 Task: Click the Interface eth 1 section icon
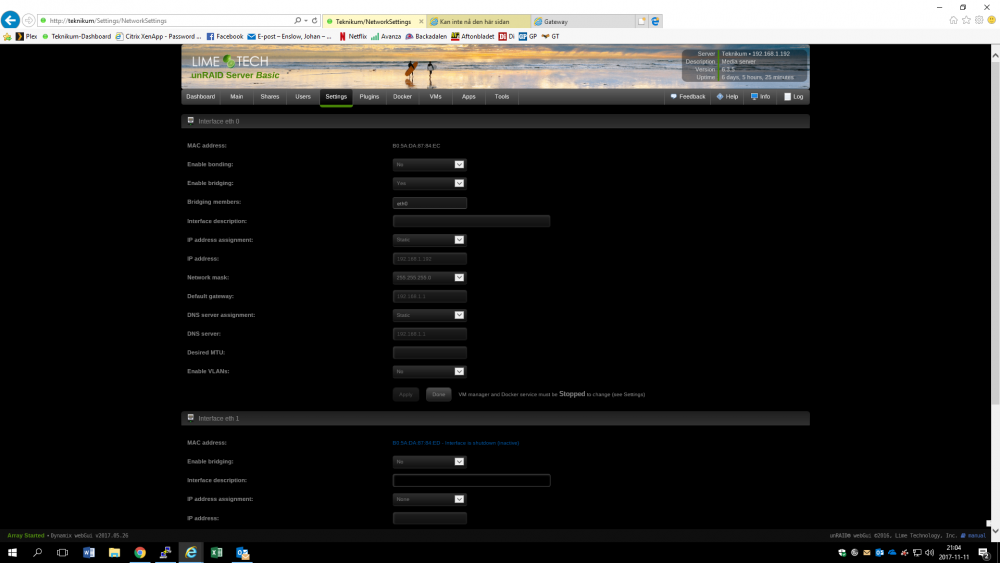[191, 418]
